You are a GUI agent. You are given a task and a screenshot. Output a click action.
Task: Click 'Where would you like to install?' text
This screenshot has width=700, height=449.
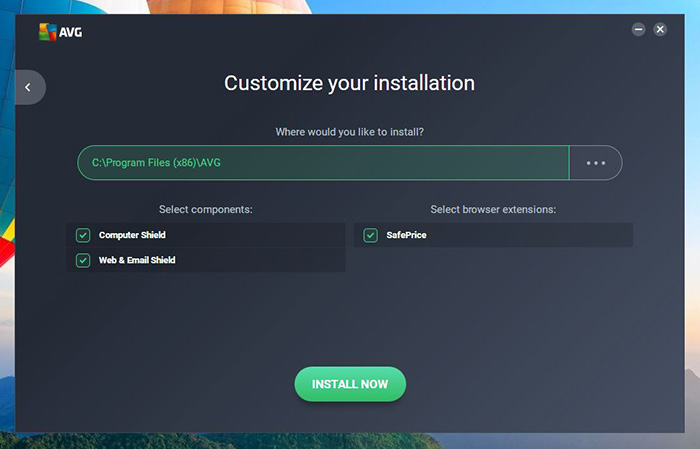pos(350,132)
